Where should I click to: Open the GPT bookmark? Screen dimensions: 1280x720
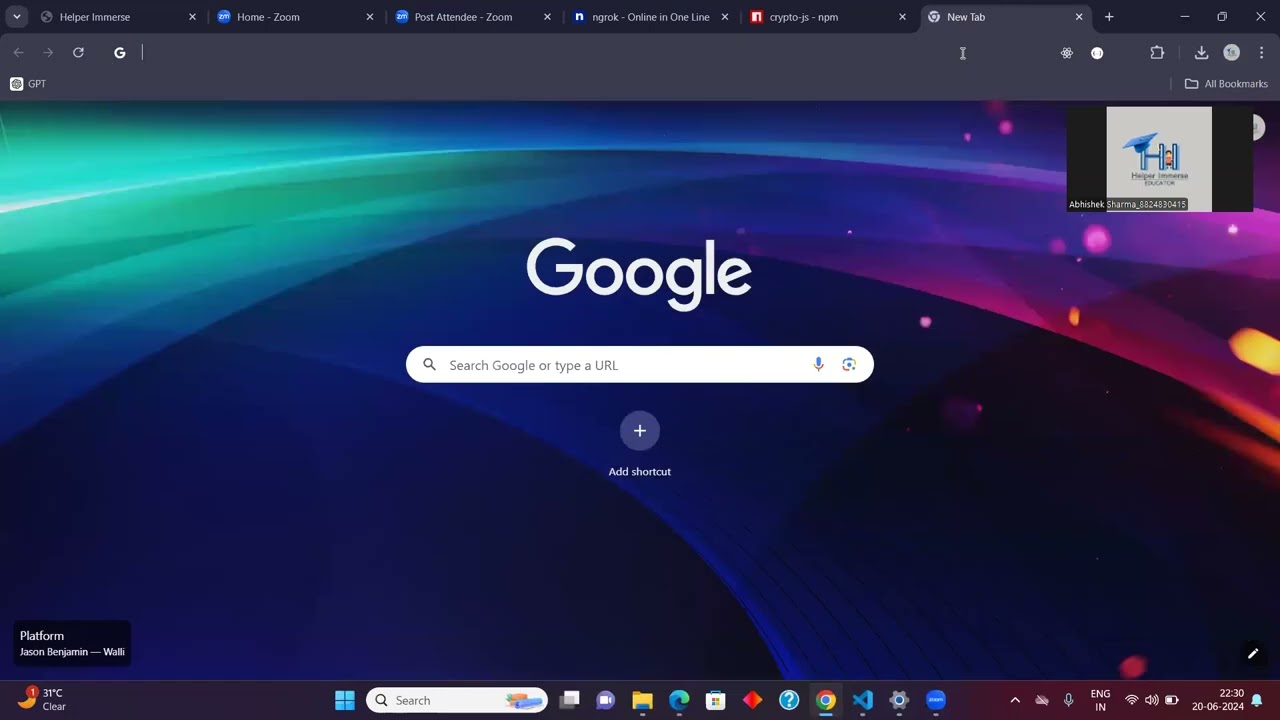tap(28, 84)
